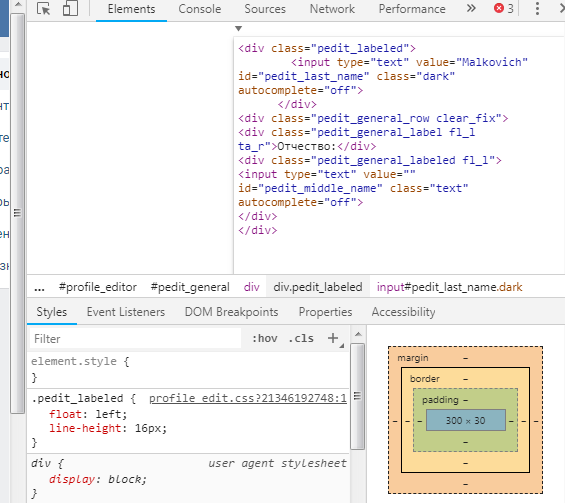
Task: Click the breadcrumb ellipsis to show ancestors
Action: coord(39,288)
